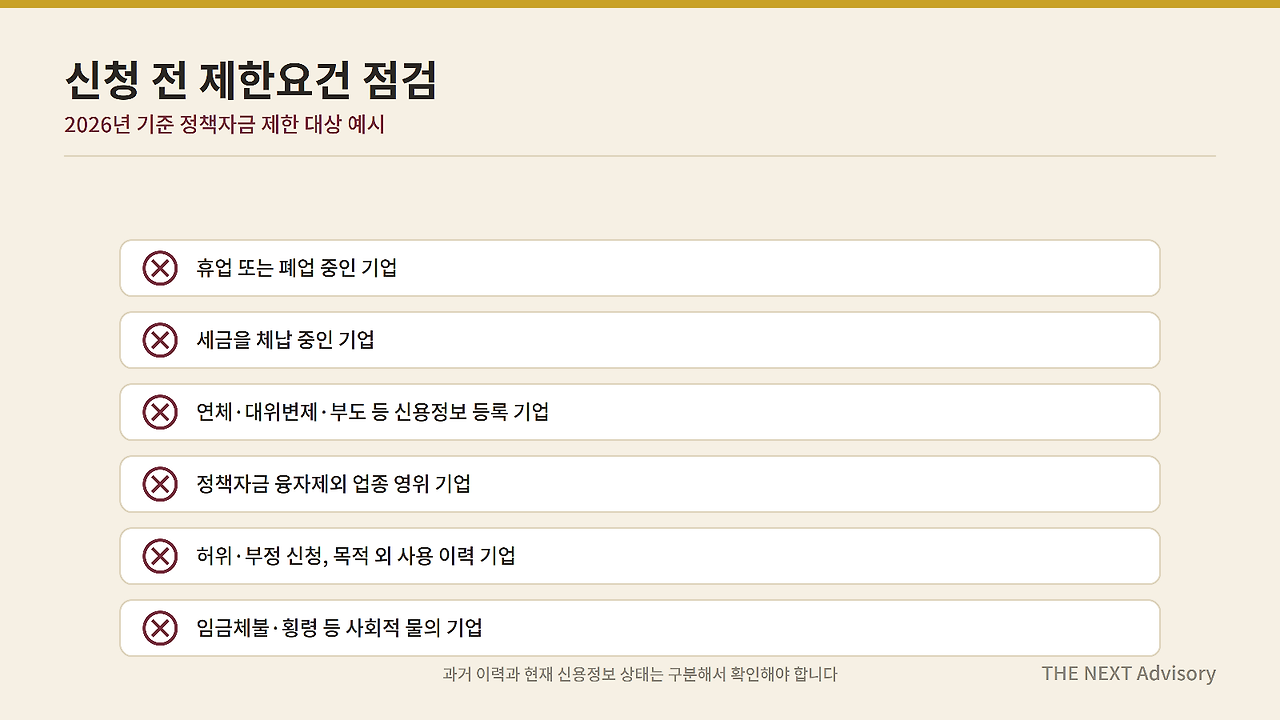Viewport: 1280px width, 720px height.
Task: Select the subtitle 2026년 기준 정책자금 제한 대상 예시
Action: pos(224,125)
